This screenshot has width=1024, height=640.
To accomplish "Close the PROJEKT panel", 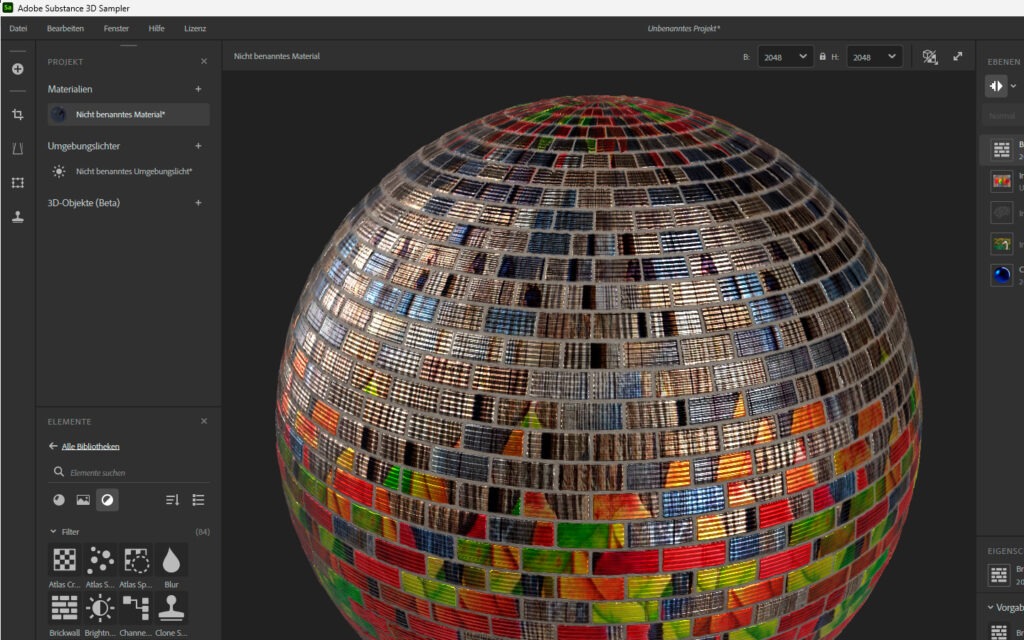I will pyautogui.click(x=204, y=61).
